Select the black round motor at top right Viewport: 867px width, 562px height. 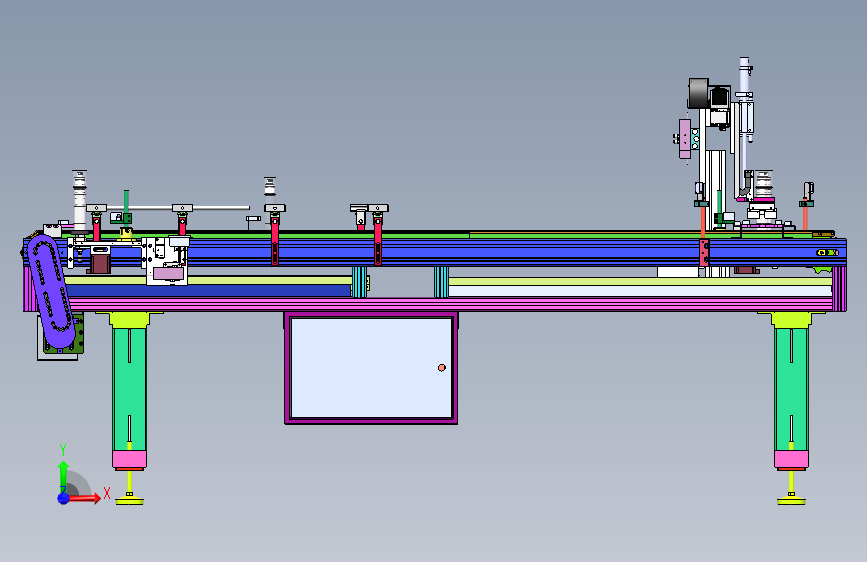tap(698, 93)
